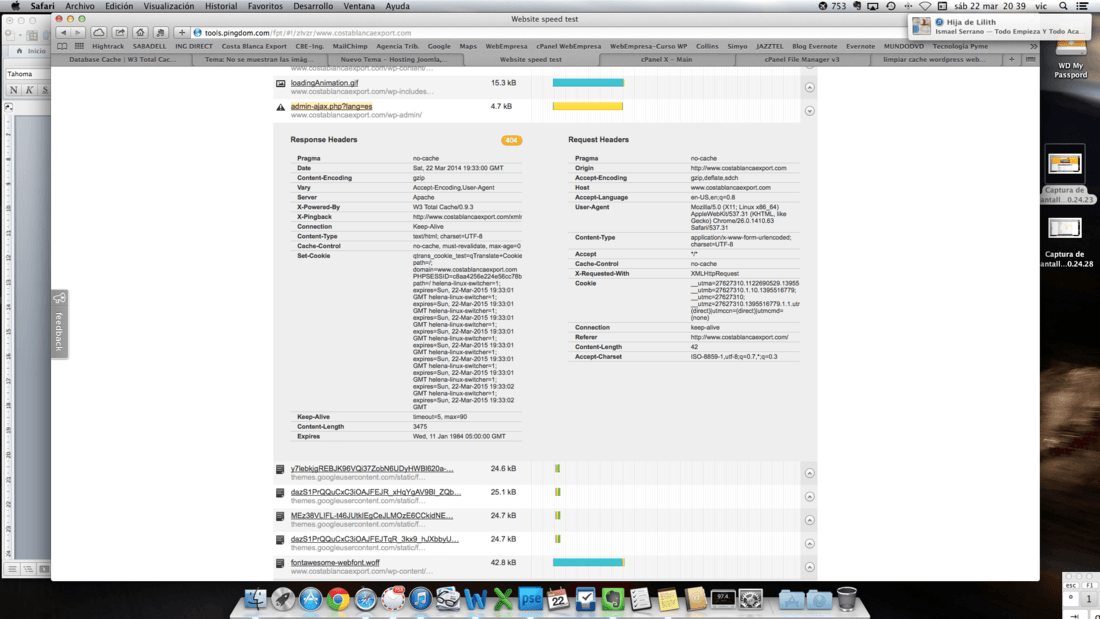Open Microsoft Excel from Dock
1100x619 pixels.
click(503, 599)
